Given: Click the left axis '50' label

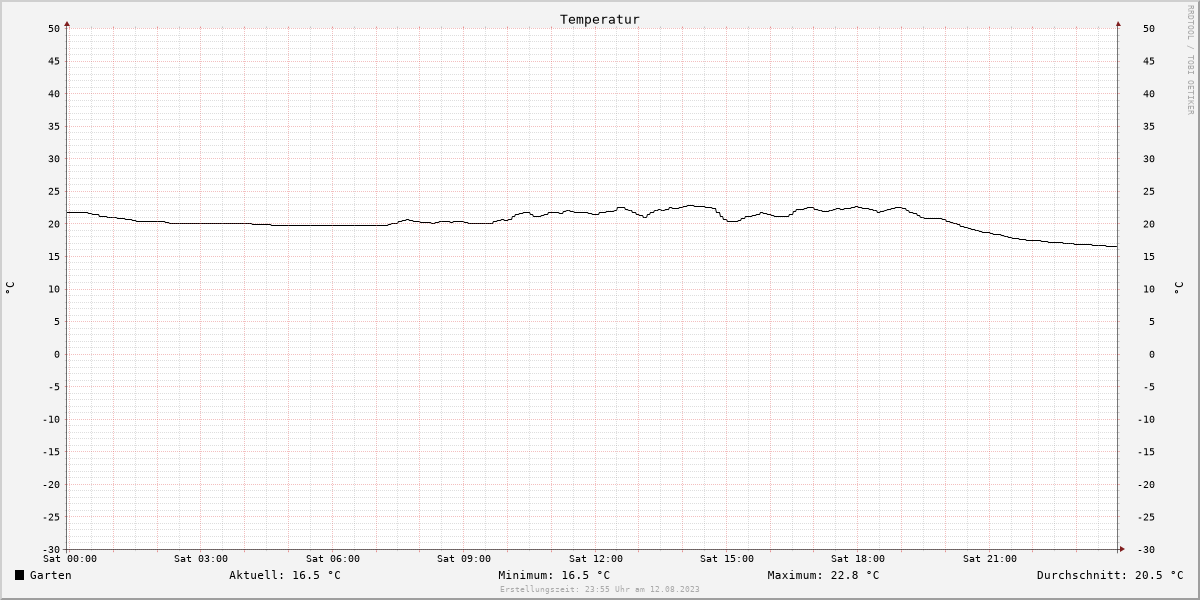Looking at the screenshot, I should point(54,29).
